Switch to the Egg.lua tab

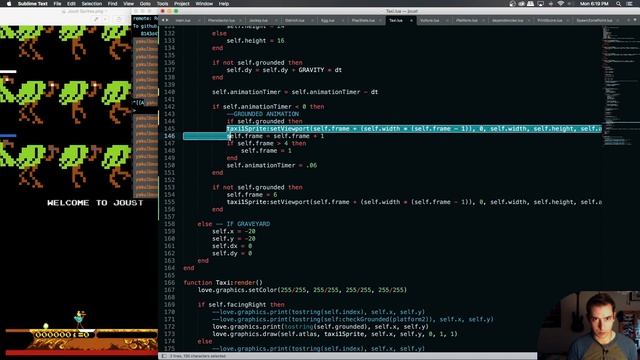pyautogui.click(x=327, y=20)
